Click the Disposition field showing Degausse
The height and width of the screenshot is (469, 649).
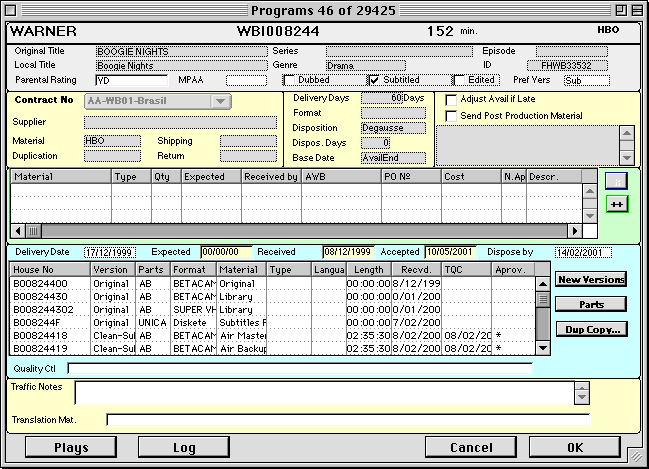tap(393, 128)
